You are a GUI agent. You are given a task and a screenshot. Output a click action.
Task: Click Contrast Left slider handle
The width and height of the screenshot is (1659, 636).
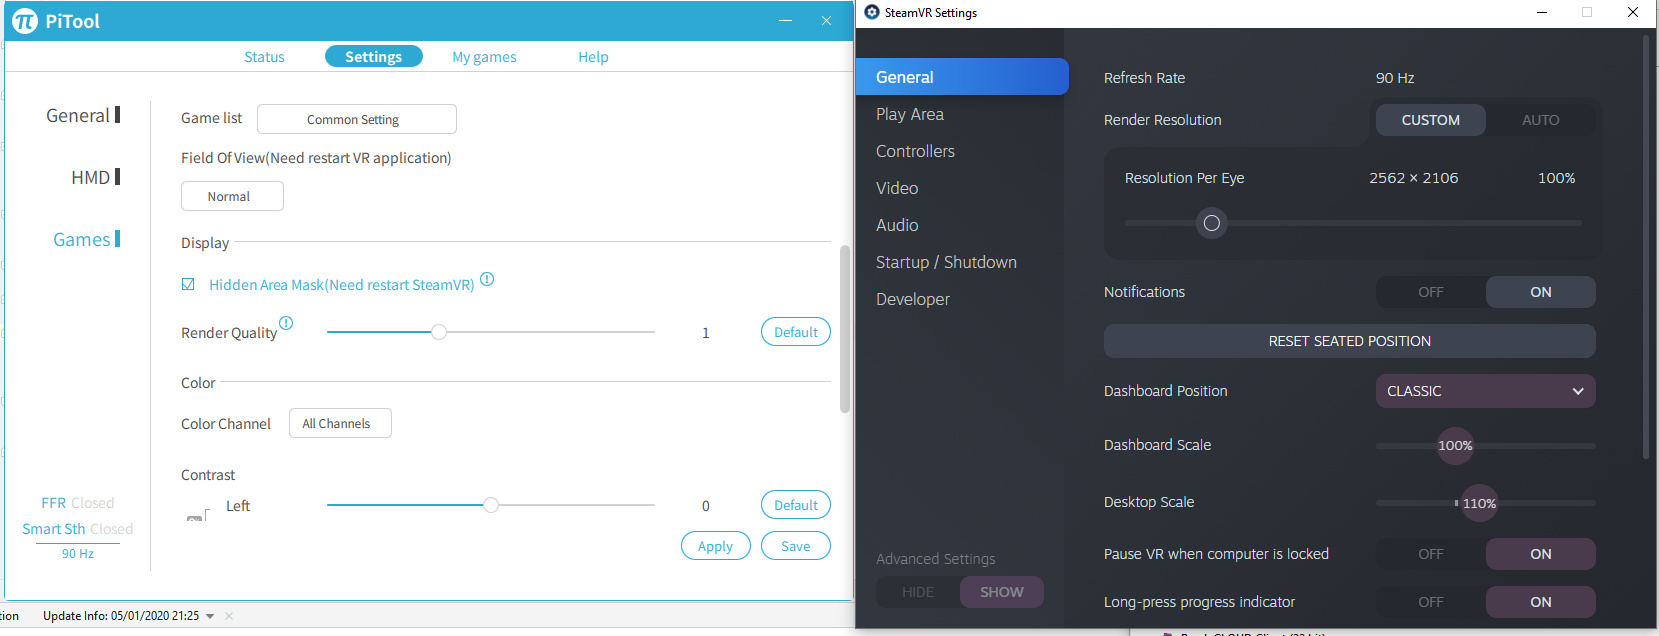point(491,505)
